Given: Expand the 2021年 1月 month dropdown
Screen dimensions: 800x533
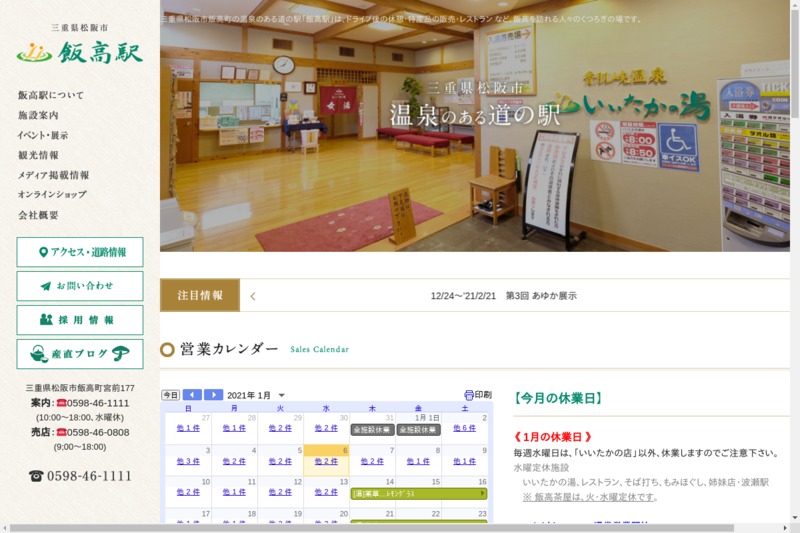Looking at the screenshot, I should pyautogui.click(x=282, y=395).
